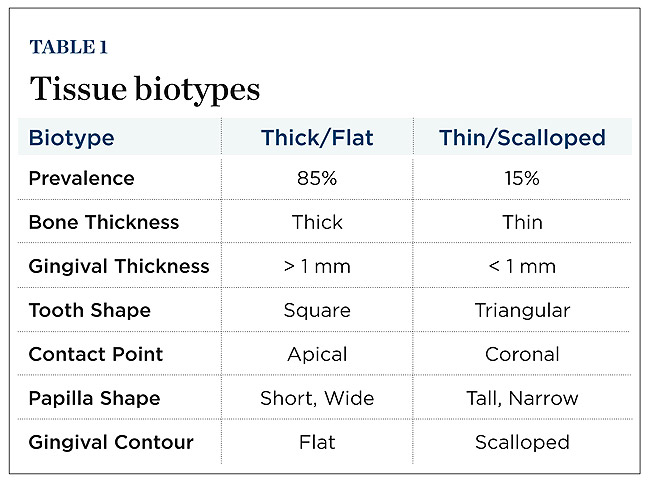Viewport: 650px width, 480px height.
Task: Select the "Short, Wide" papilla cell
Action: [317, 398]
